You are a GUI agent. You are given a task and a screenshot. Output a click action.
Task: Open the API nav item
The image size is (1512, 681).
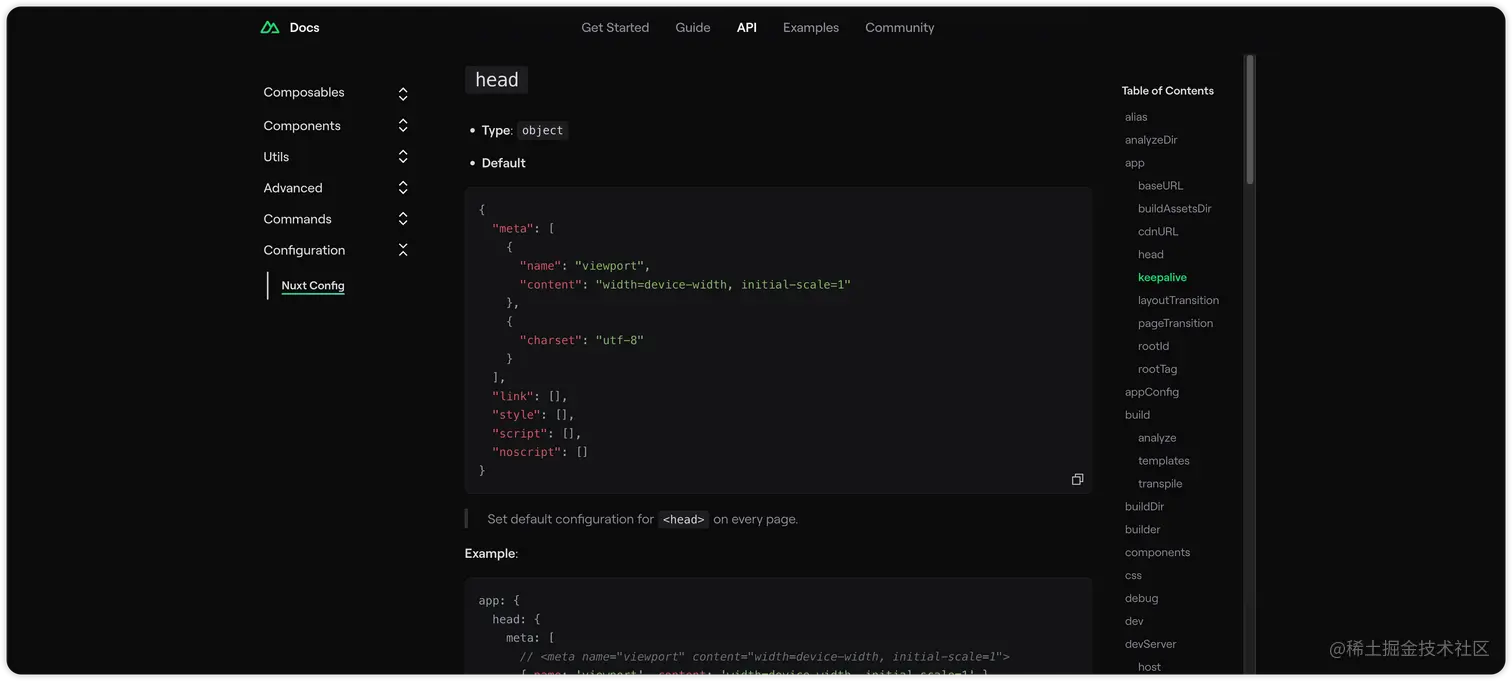(x=747, y=28)
